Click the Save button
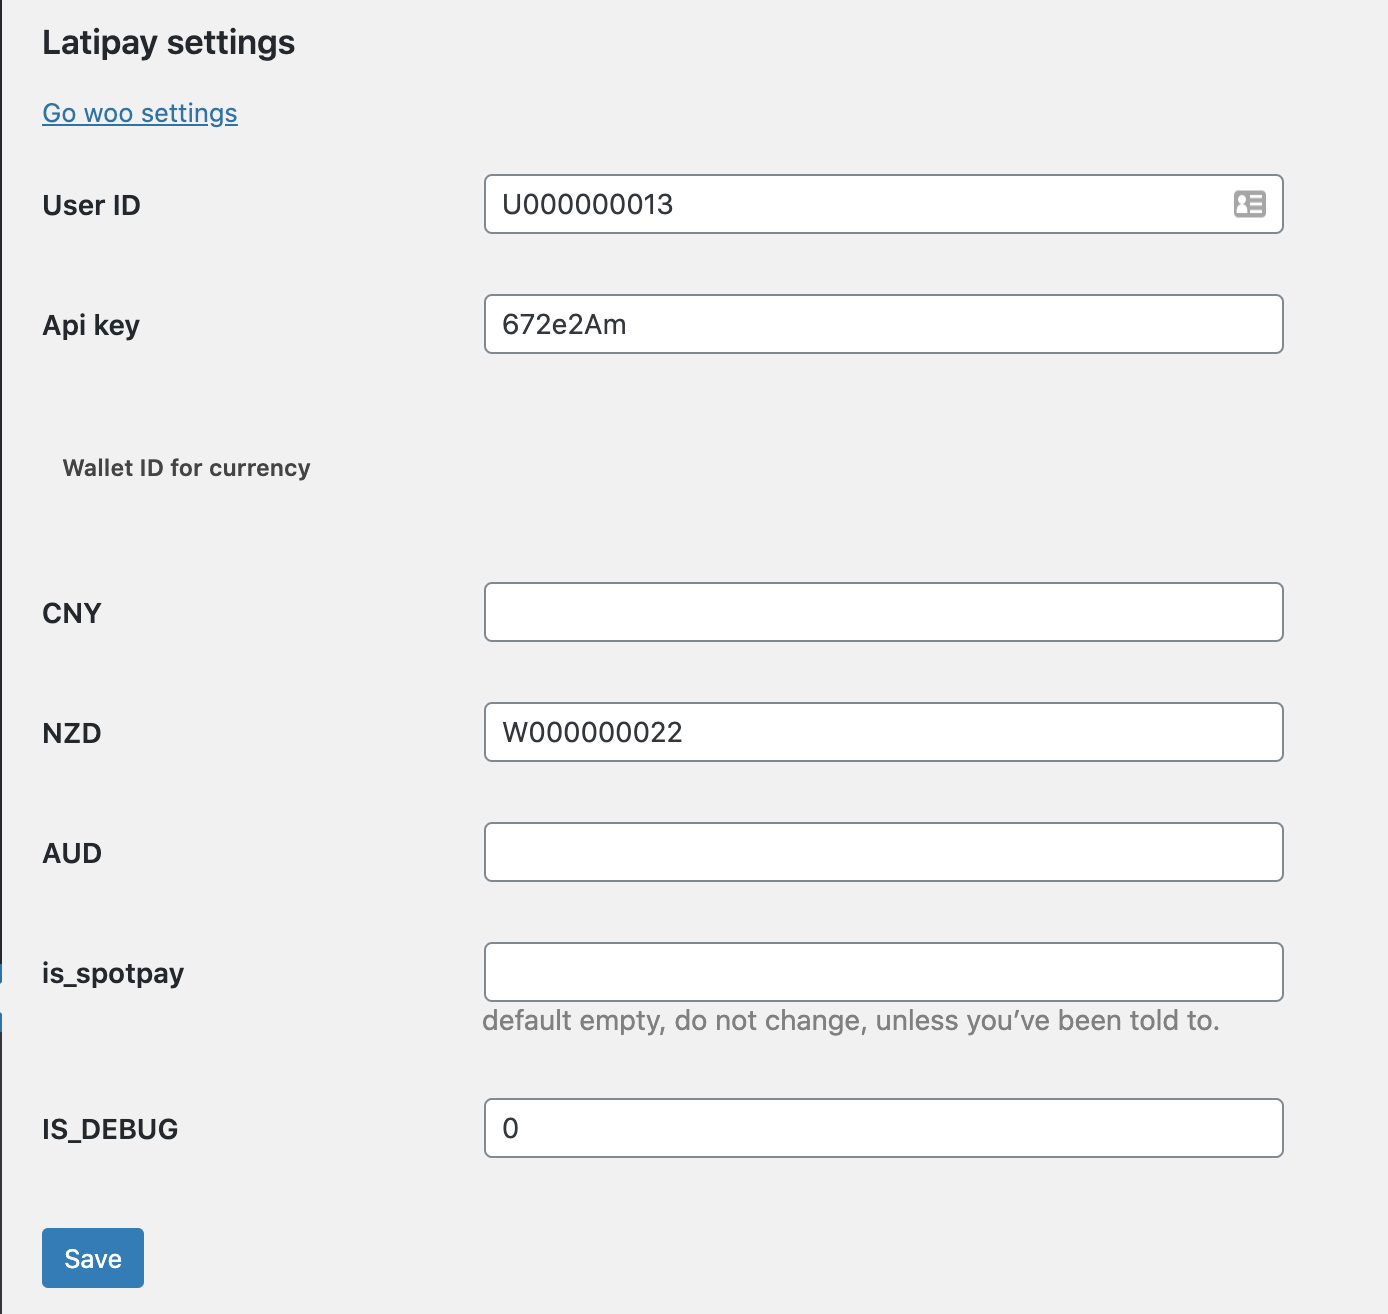The height and width of the screenshot is (1314, 1388). tap(93, 1258)
